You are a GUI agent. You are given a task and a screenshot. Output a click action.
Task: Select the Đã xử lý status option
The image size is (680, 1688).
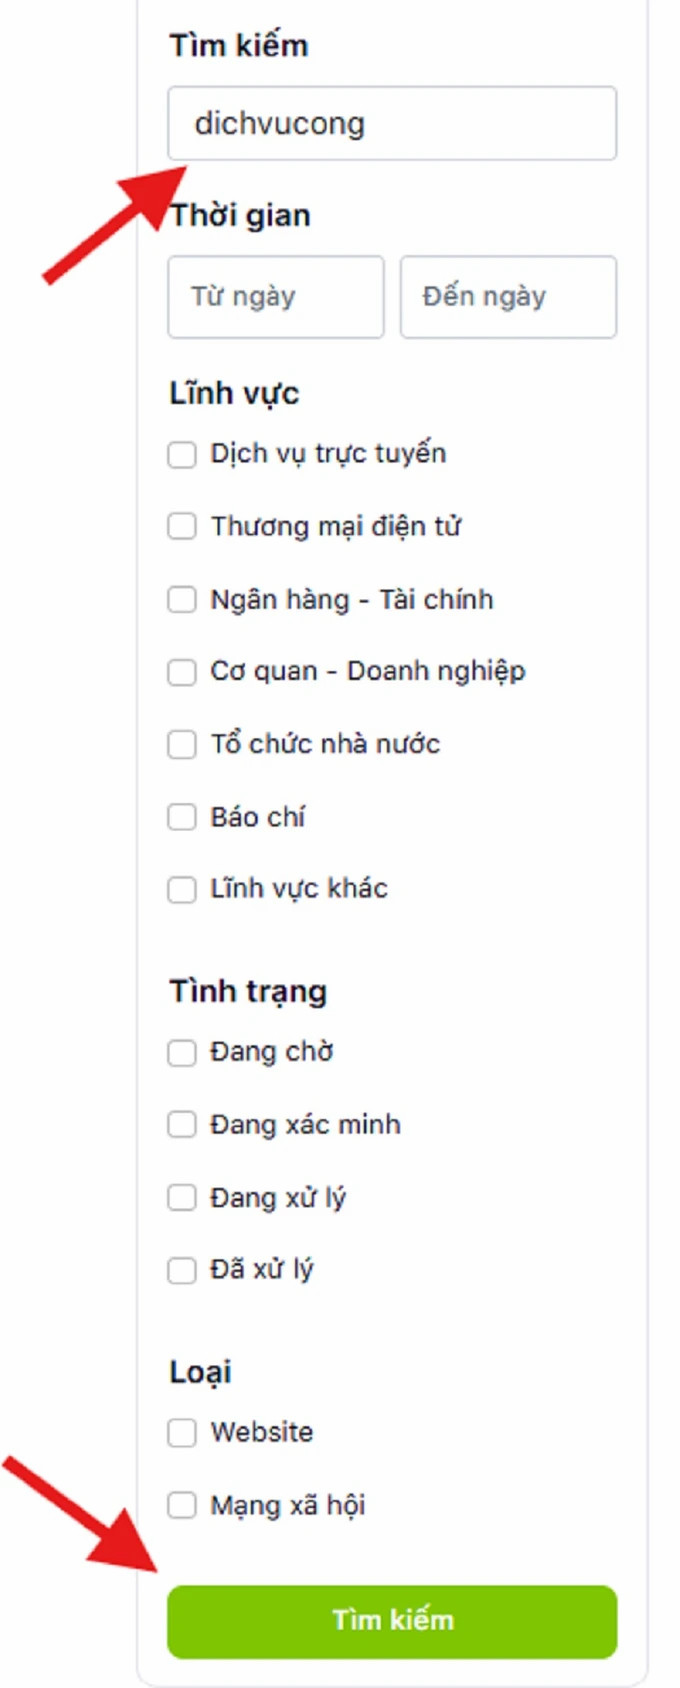181,1269
